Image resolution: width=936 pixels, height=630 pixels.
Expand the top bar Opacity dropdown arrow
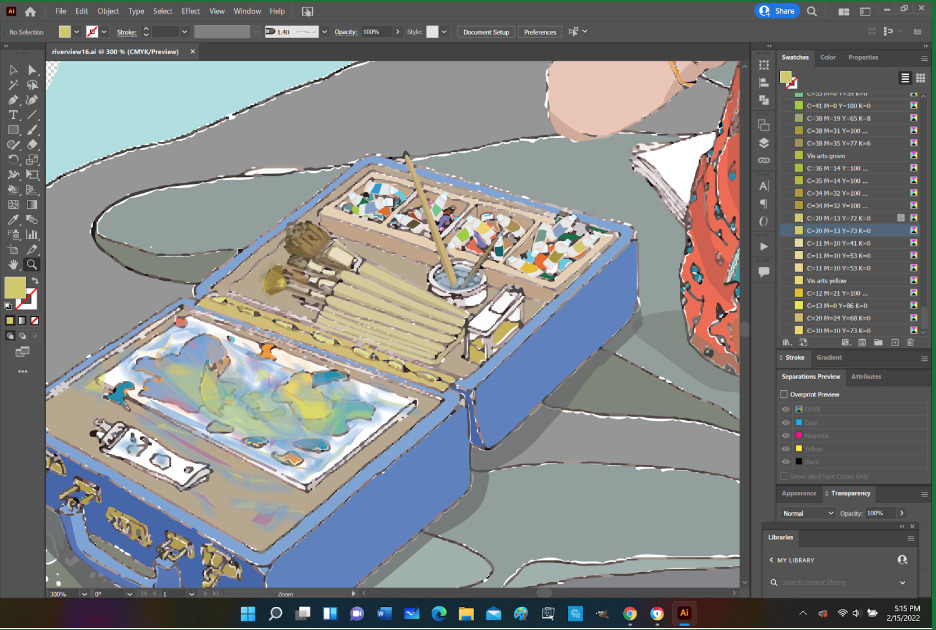pos(399,32)
